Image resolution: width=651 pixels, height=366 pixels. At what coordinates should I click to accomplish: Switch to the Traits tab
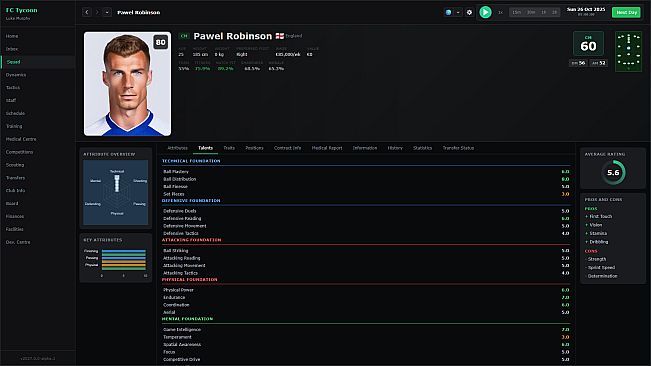[229, 148]
